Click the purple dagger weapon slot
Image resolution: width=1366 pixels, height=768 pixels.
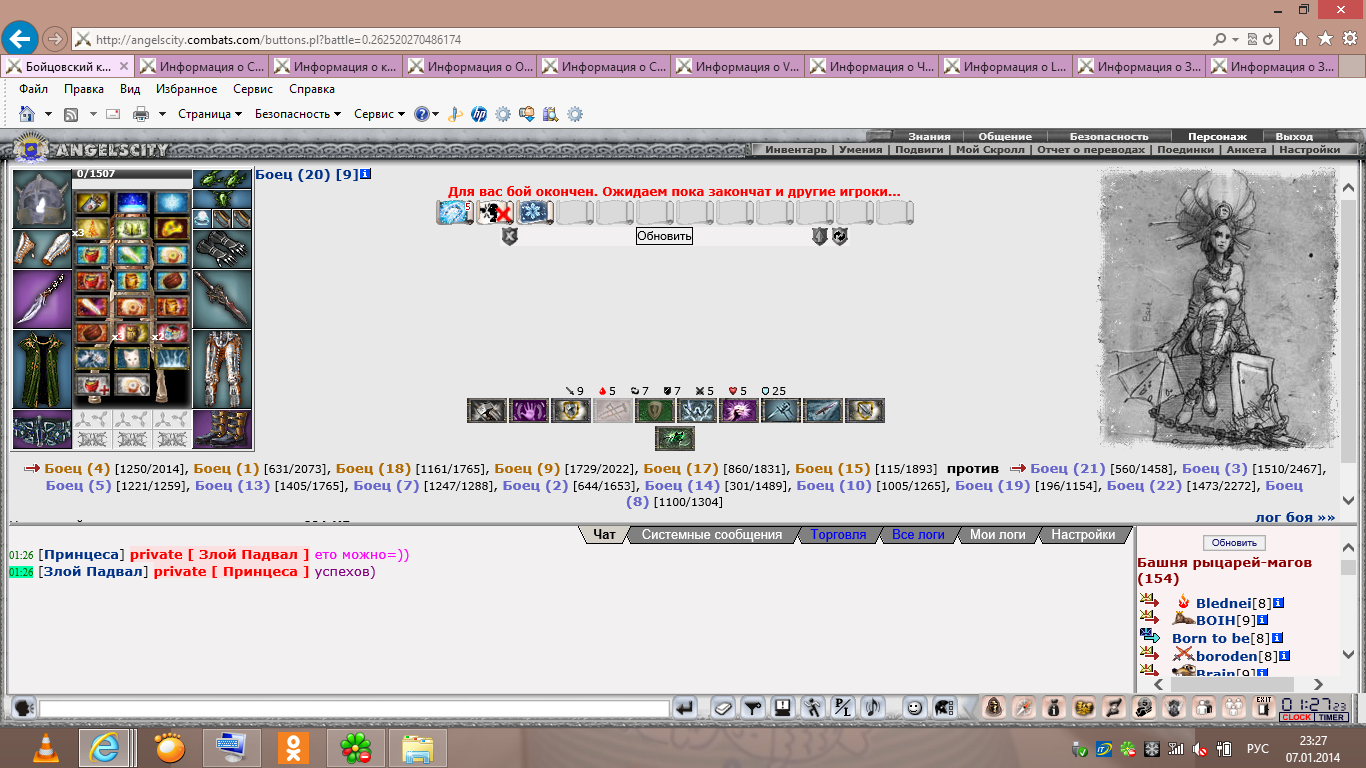[42, 299]
